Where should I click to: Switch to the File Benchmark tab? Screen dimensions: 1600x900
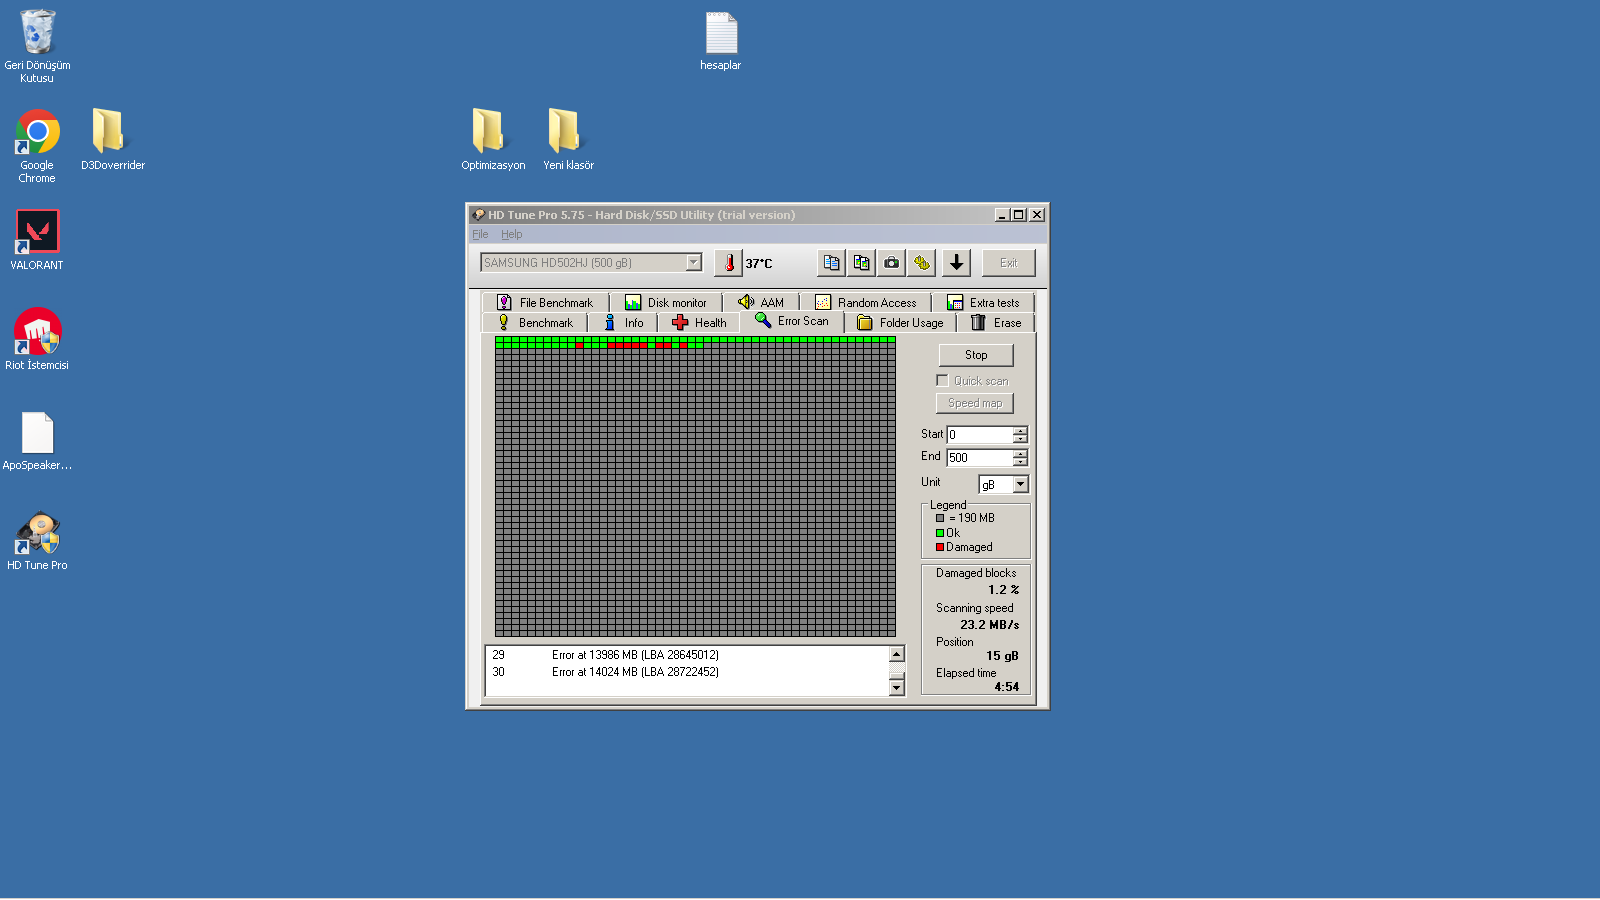click(x=546, y=302)
